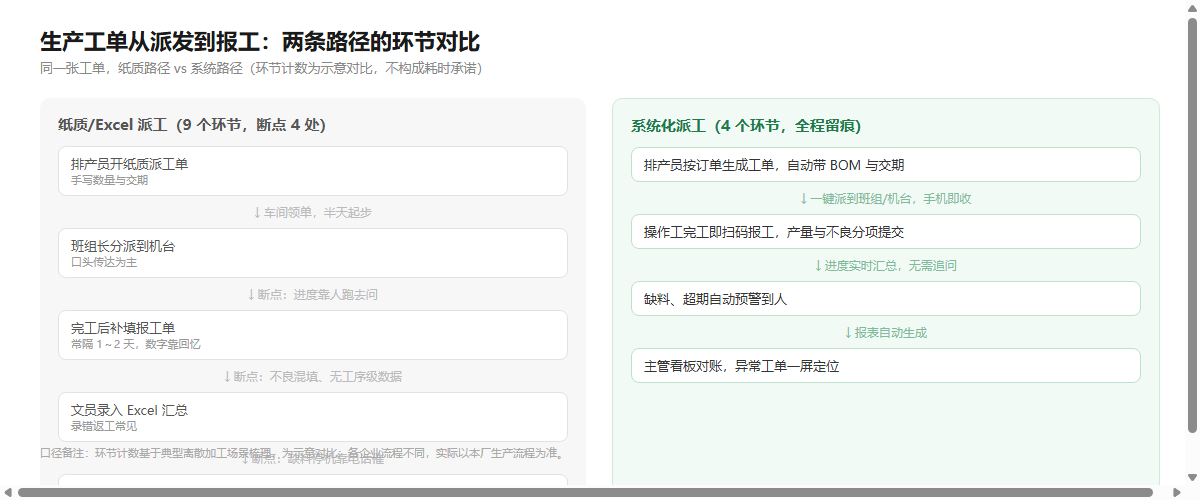The height and width of the screenshot is (500, 1200).
Task: Select the card 缺料、超期自动预警到人
Action: pos(886,299)
